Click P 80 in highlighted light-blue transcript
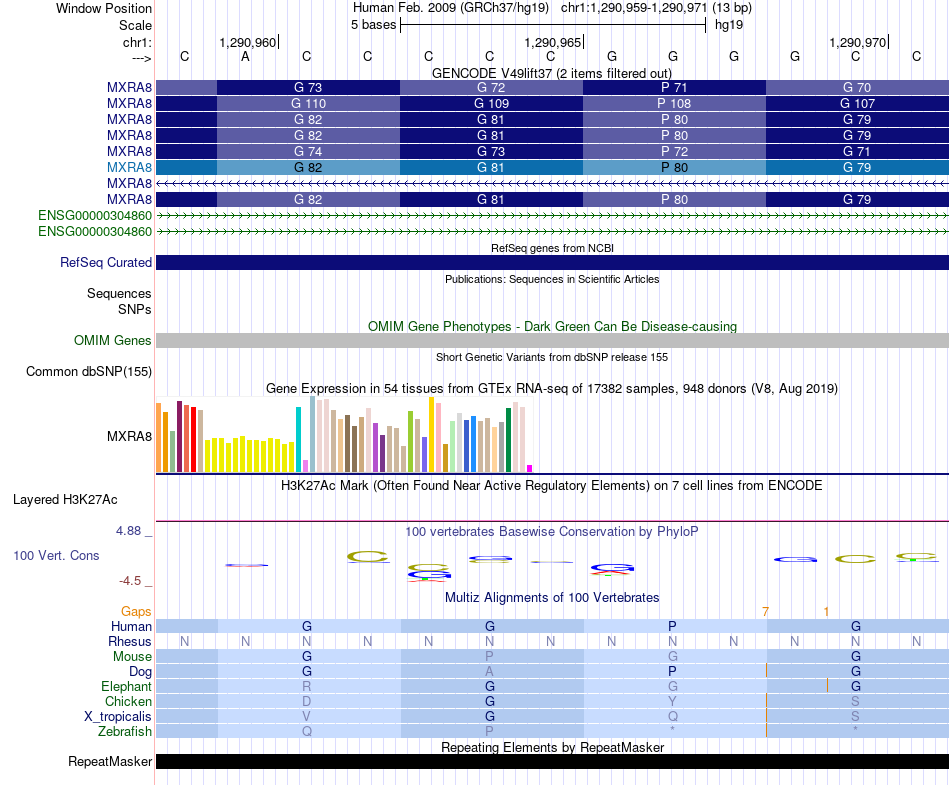950x785 pixels. [x=674, y=167]
